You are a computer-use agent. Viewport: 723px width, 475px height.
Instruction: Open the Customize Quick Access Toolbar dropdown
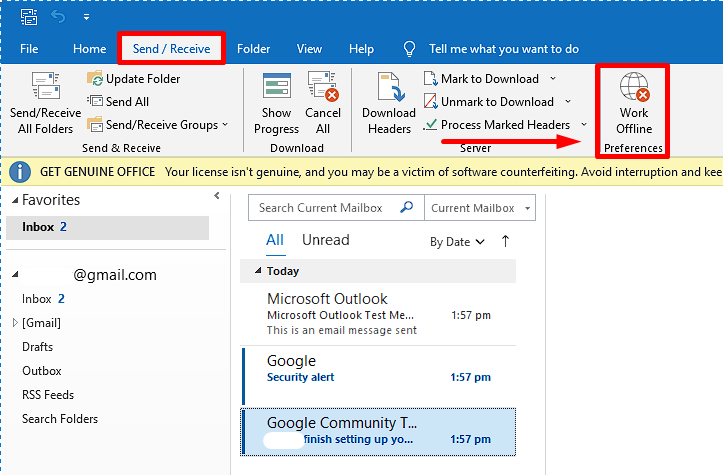[x=86, y=17]
